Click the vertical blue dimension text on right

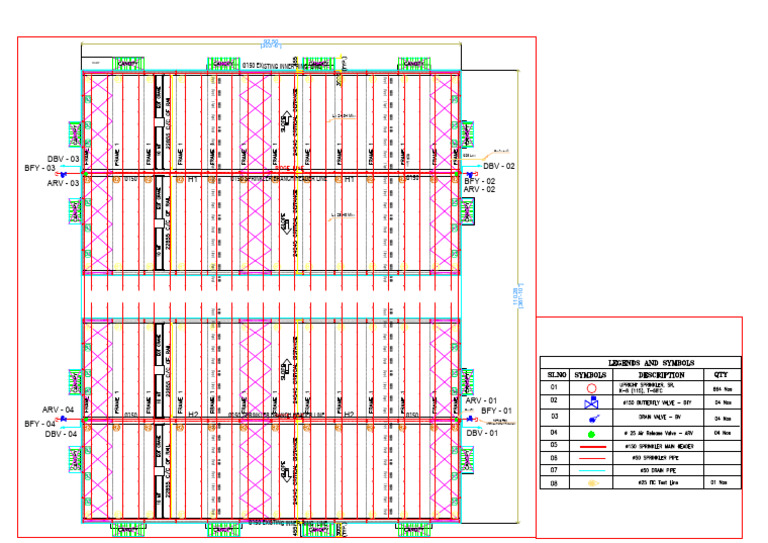click(x=518, y=295)
